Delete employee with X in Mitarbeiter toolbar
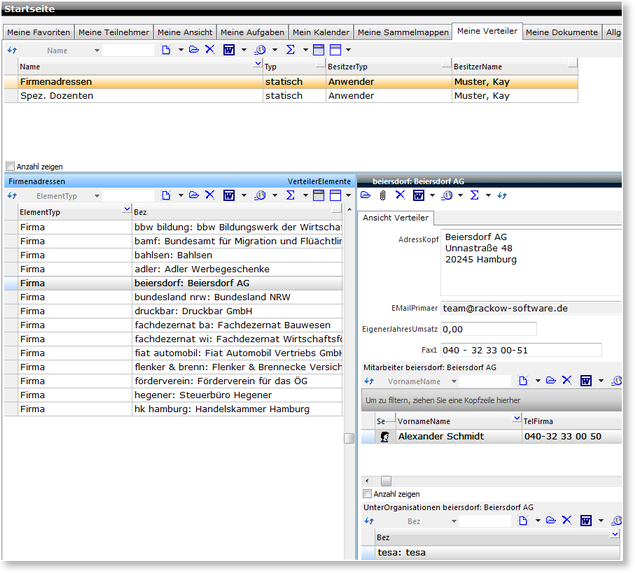635x573 pixels. [x=567, y=380]
